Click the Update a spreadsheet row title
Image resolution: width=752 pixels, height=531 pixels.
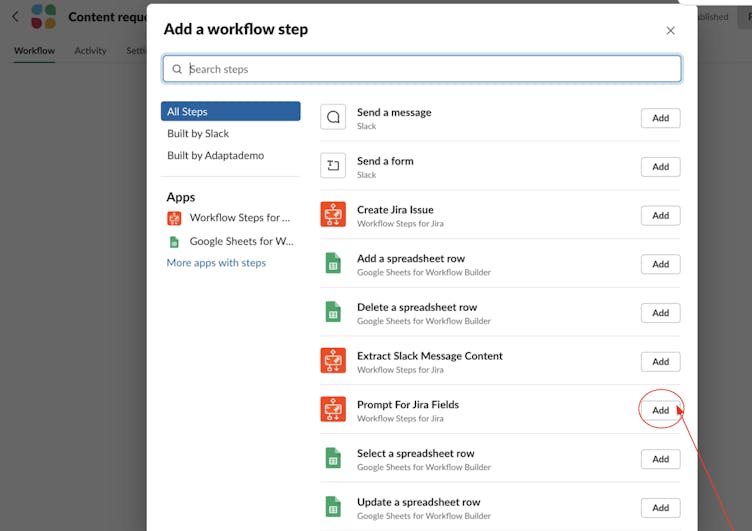[419, 502]
